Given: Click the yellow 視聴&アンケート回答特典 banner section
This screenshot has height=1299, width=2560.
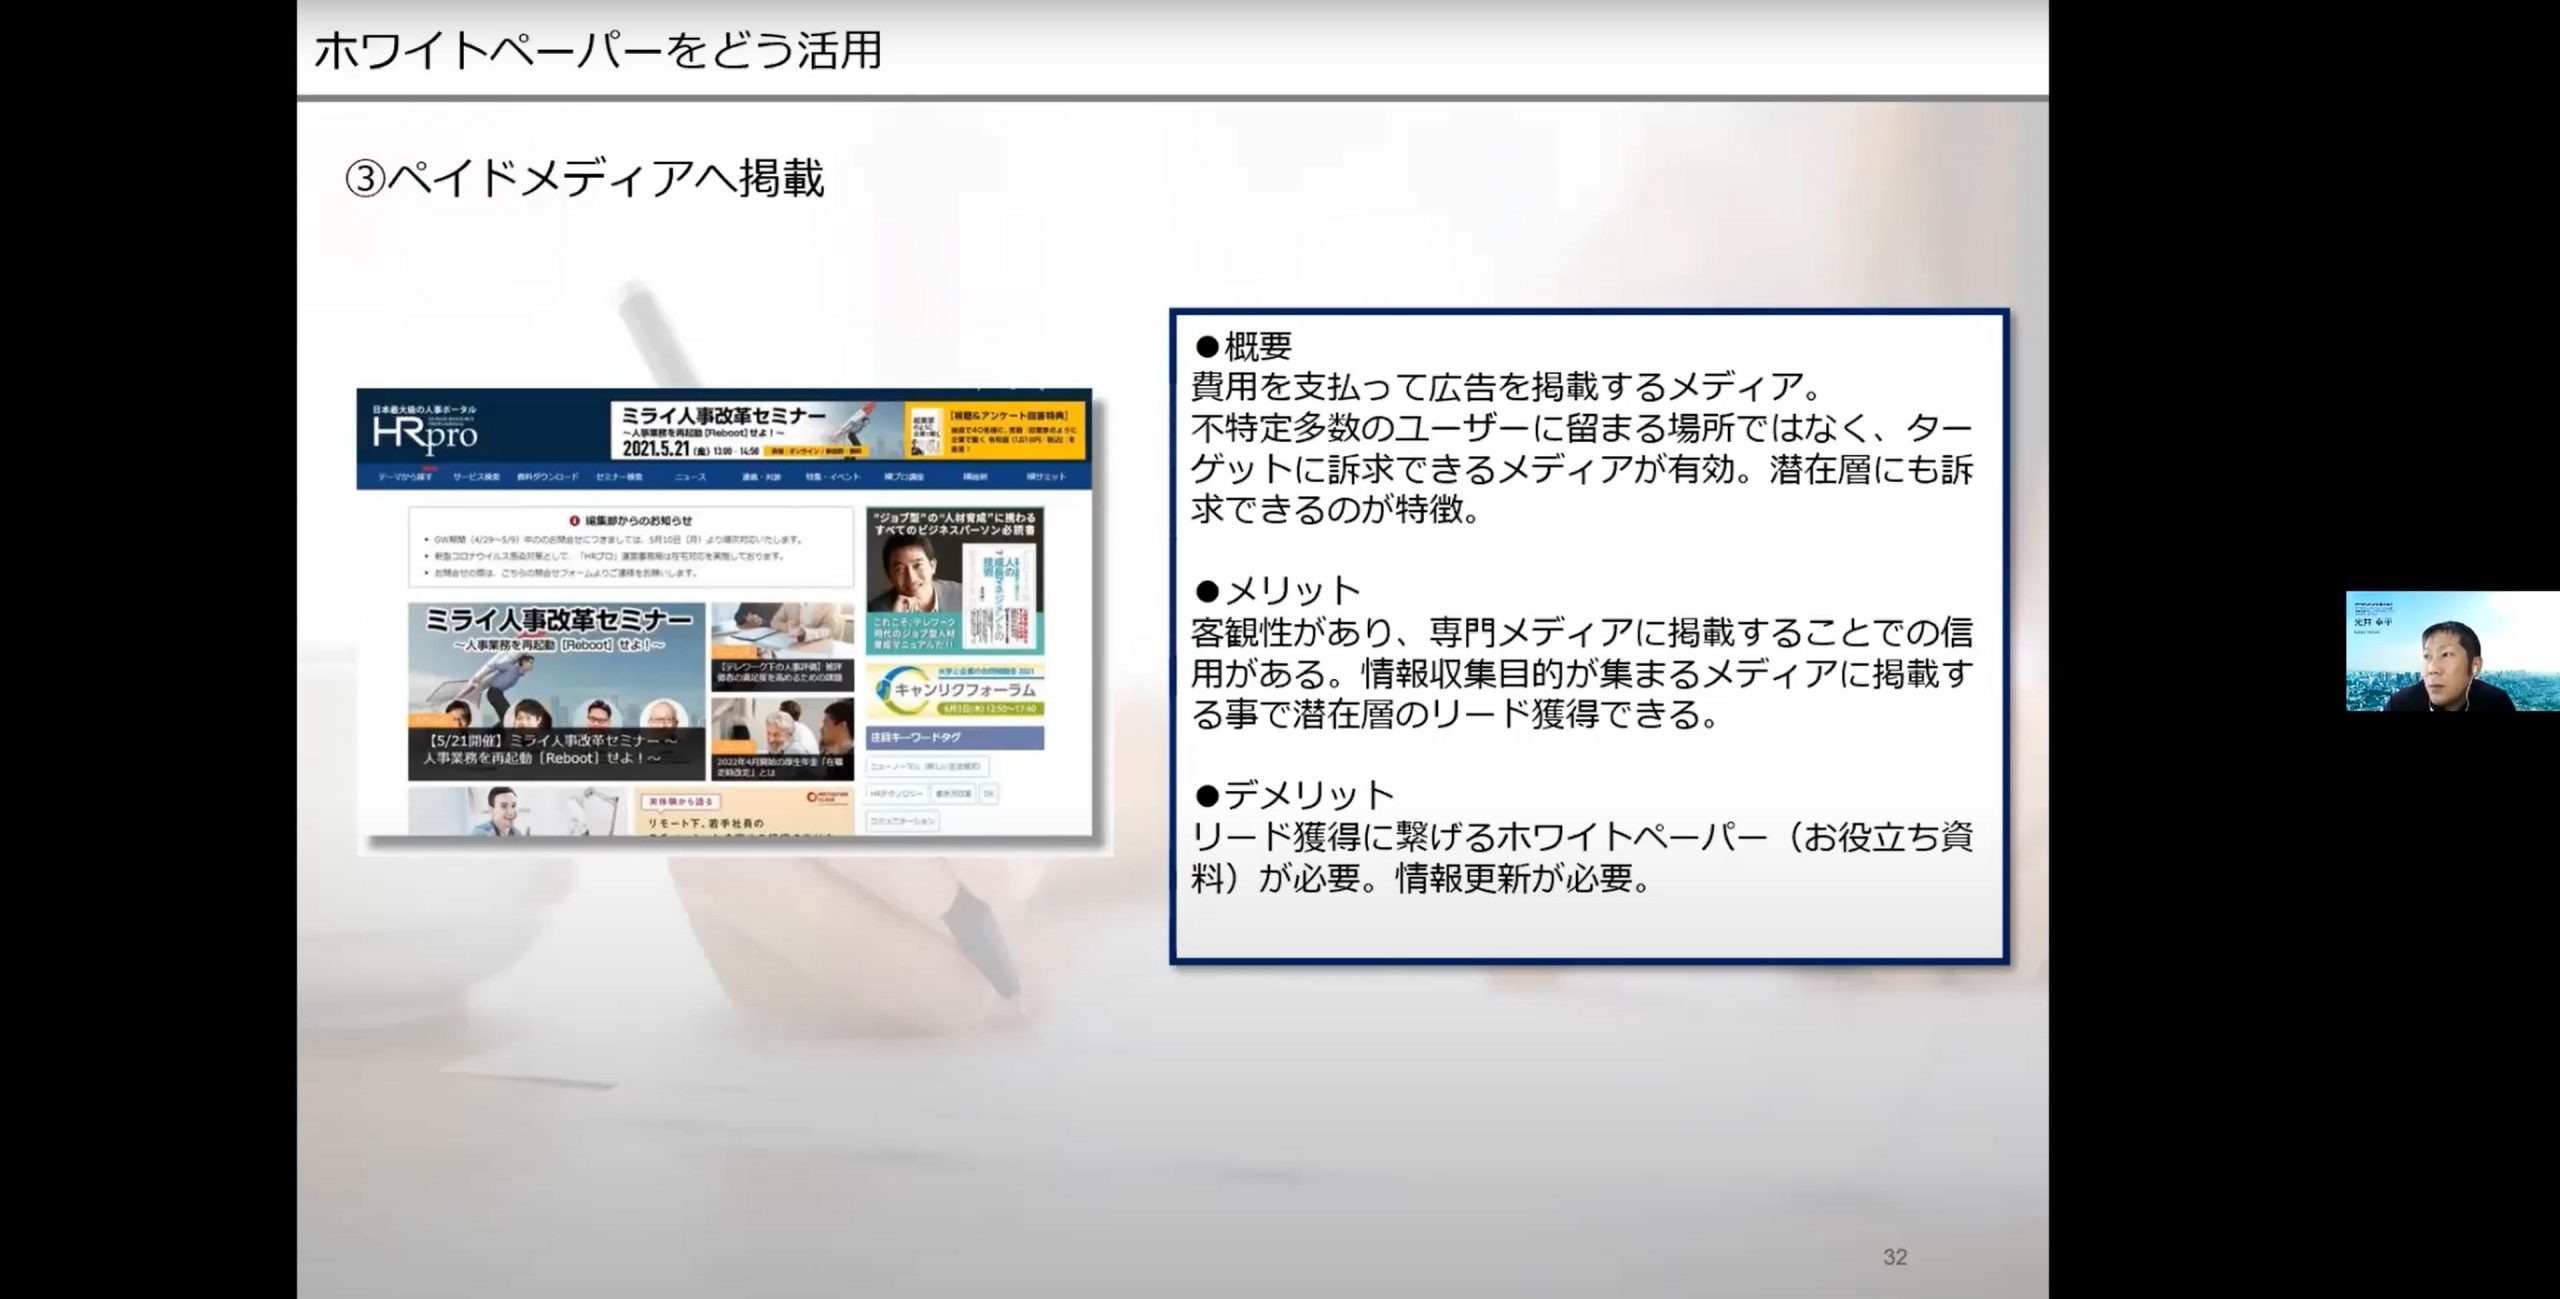Looking at the screenshot, I should (x=995, y=431).
